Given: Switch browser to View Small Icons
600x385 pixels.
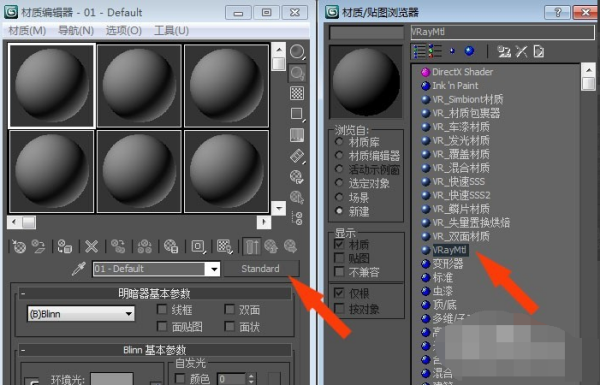Looking at the screenshot, I should 453,51.
